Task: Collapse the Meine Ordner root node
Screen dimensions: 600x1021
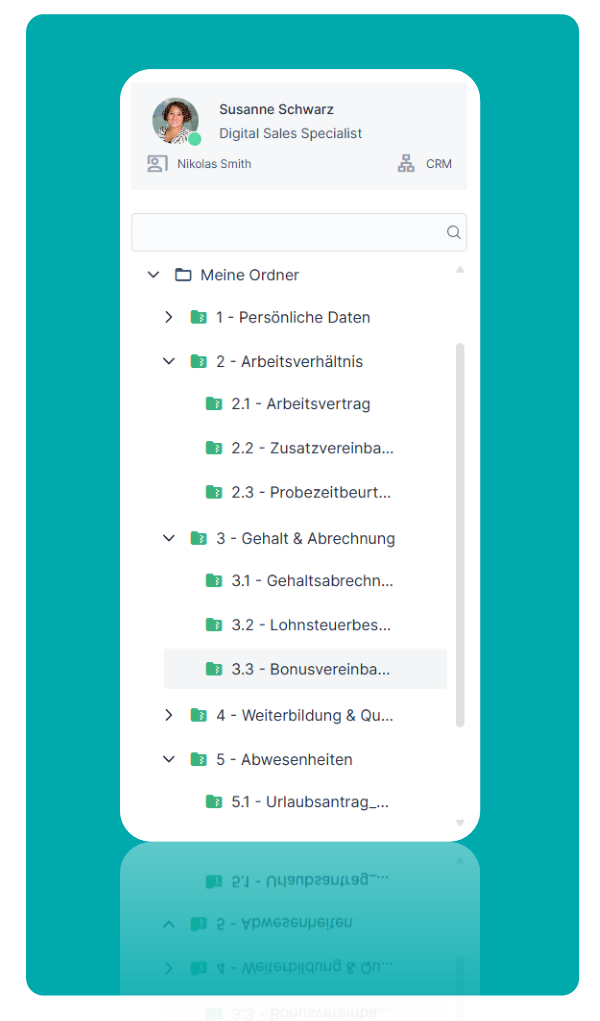Action: coord(153,275)
